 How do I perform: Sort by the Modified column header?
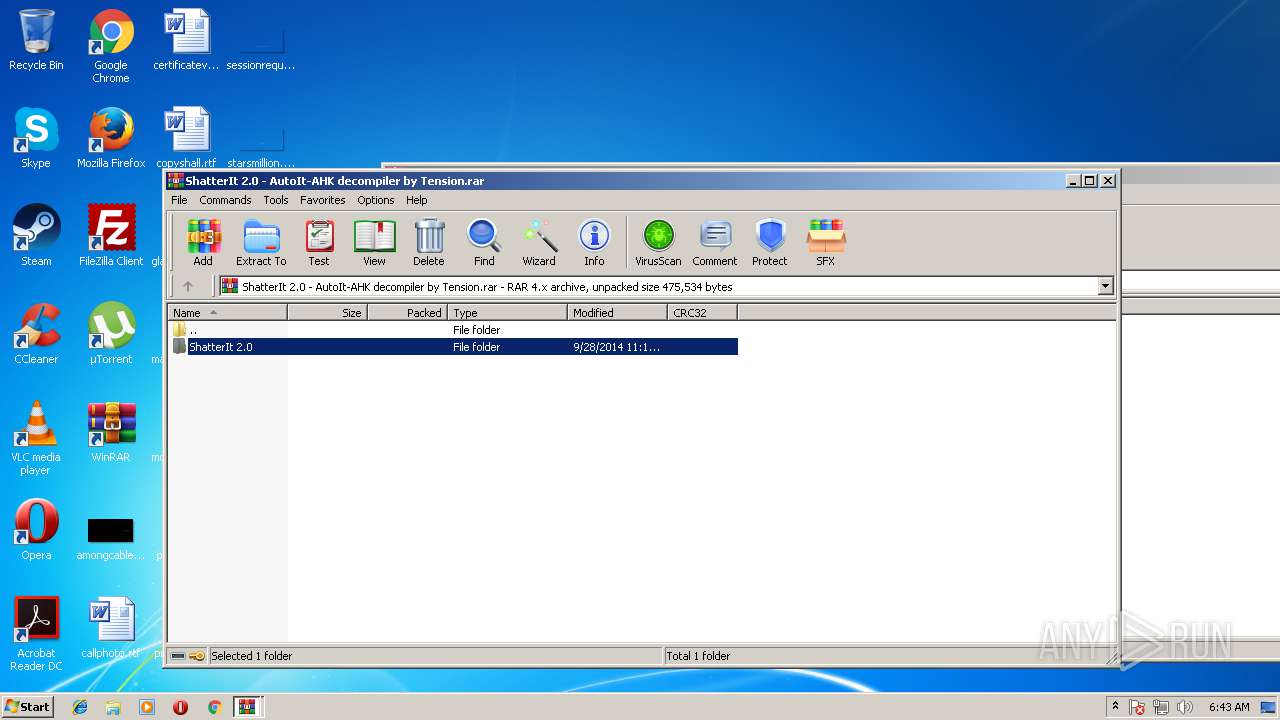click(618, 312)
